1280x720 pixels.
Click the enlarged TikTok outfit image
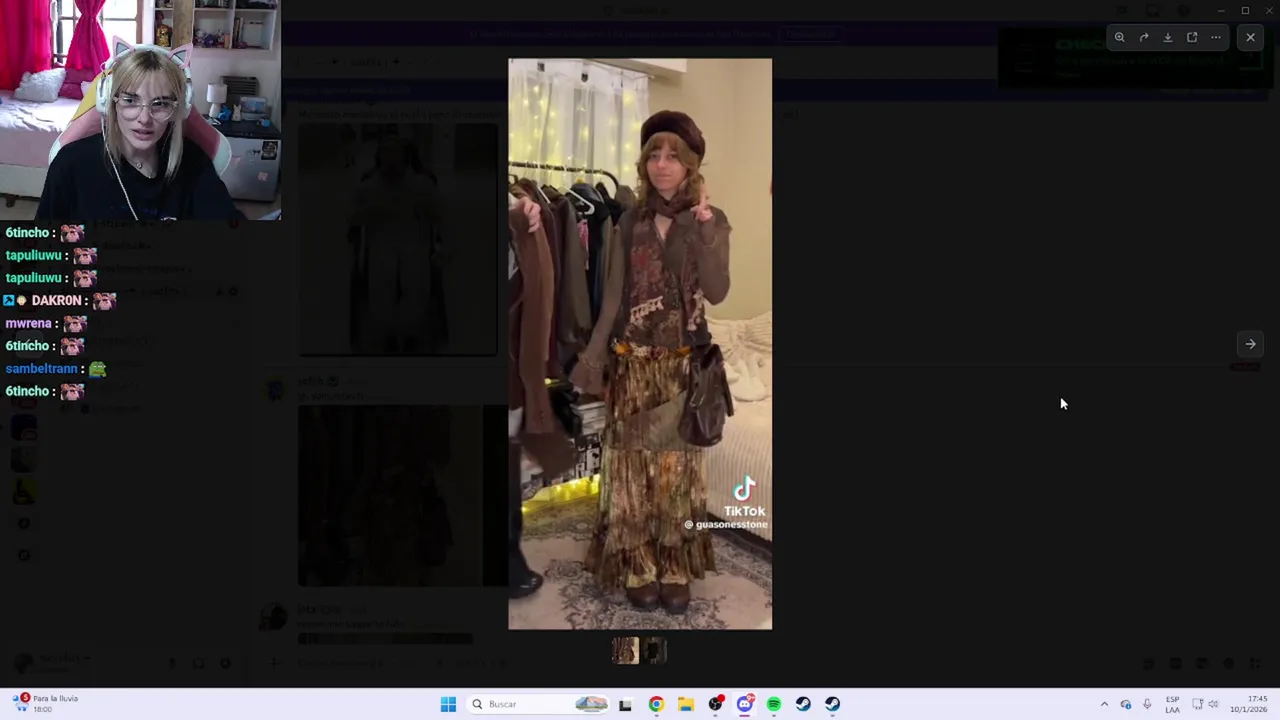640,344
